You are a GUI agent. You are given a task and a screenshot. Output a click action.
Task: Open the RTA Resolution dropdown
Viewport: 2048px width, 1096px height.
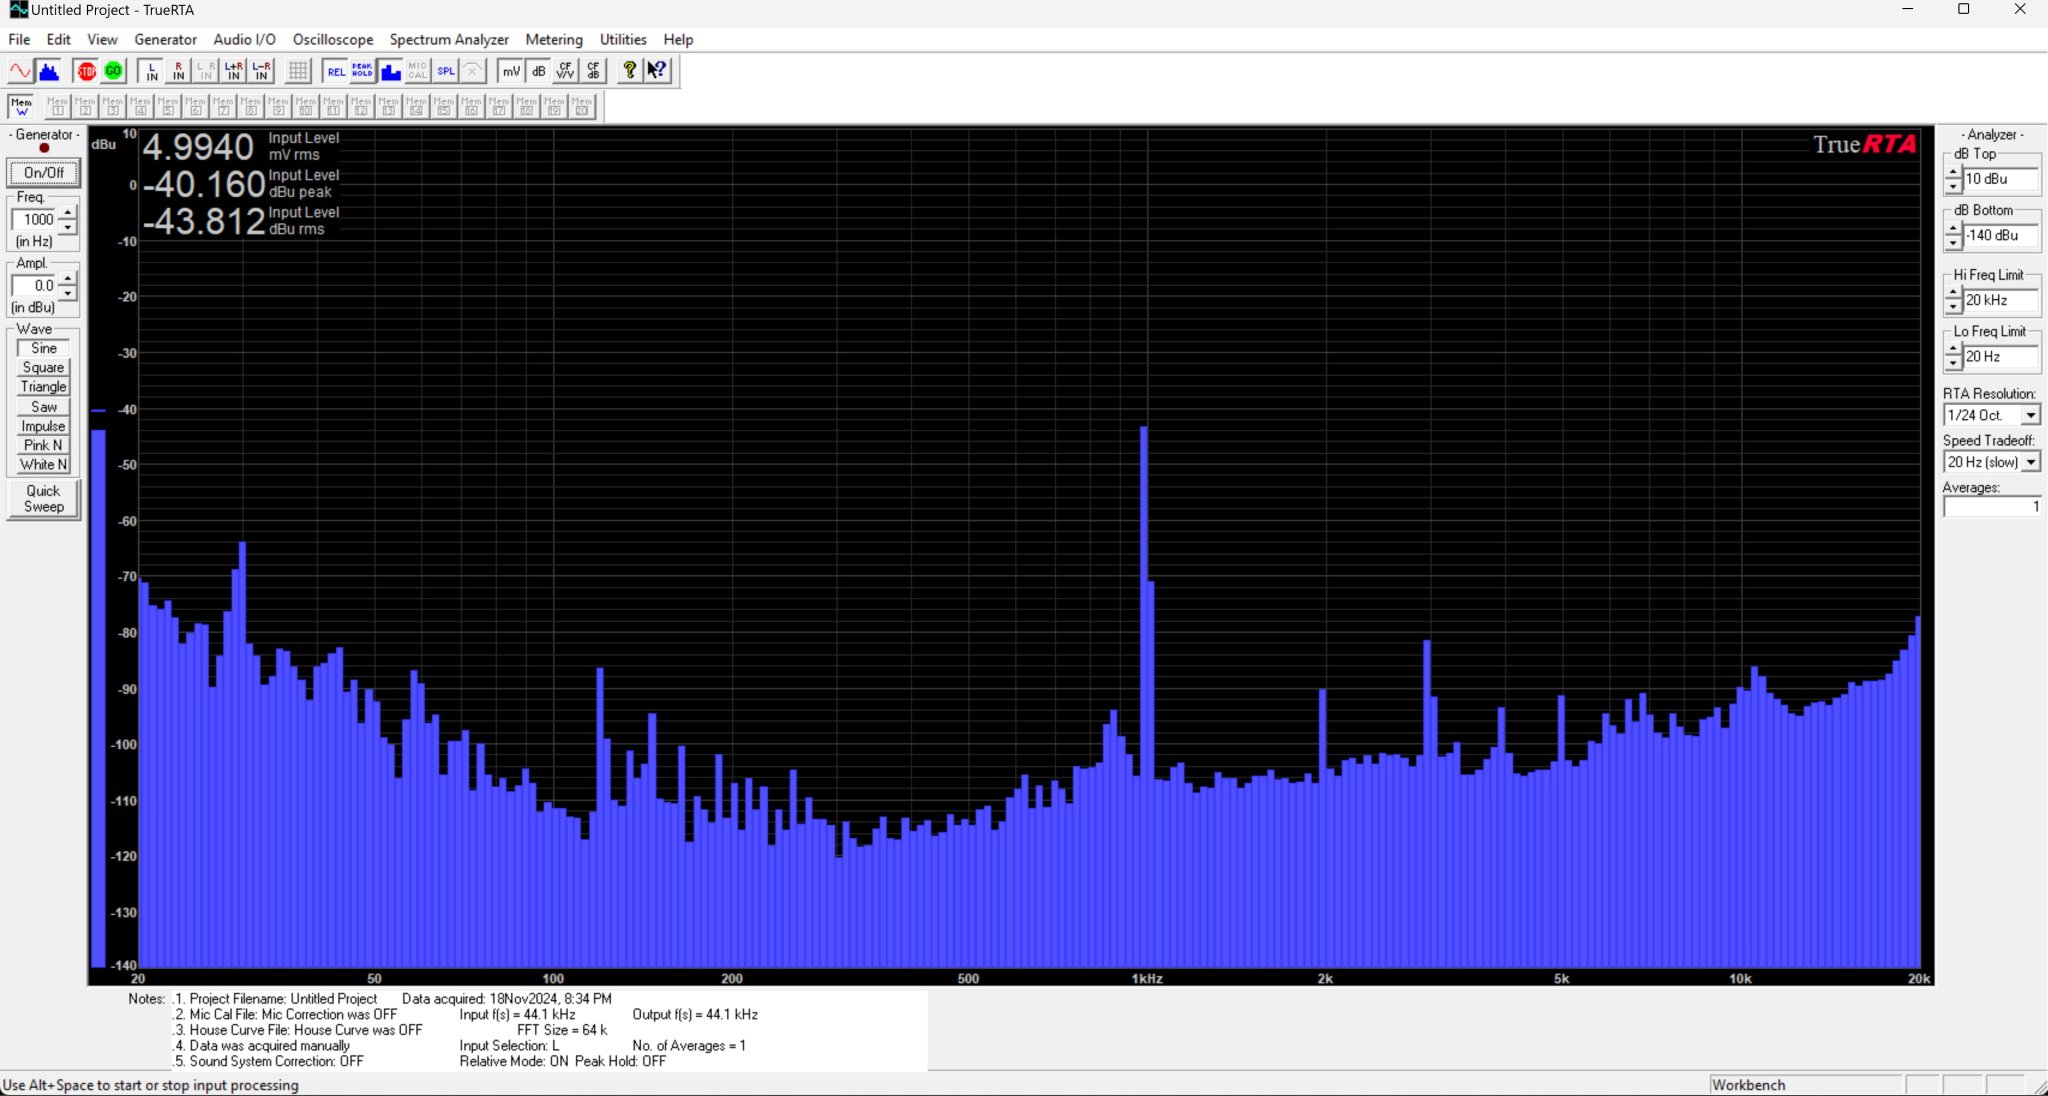(x=2030, y=415)
